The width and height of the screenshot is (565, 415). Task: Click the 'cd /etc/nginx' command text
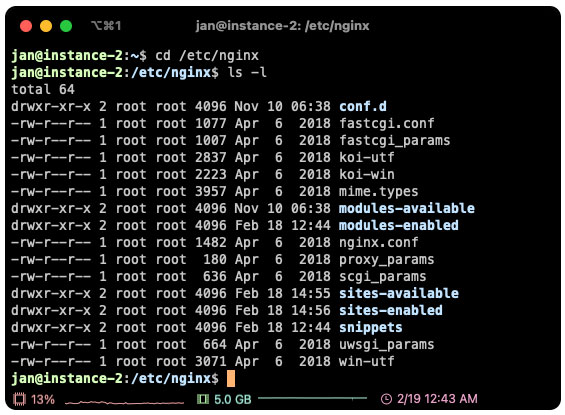207,55
